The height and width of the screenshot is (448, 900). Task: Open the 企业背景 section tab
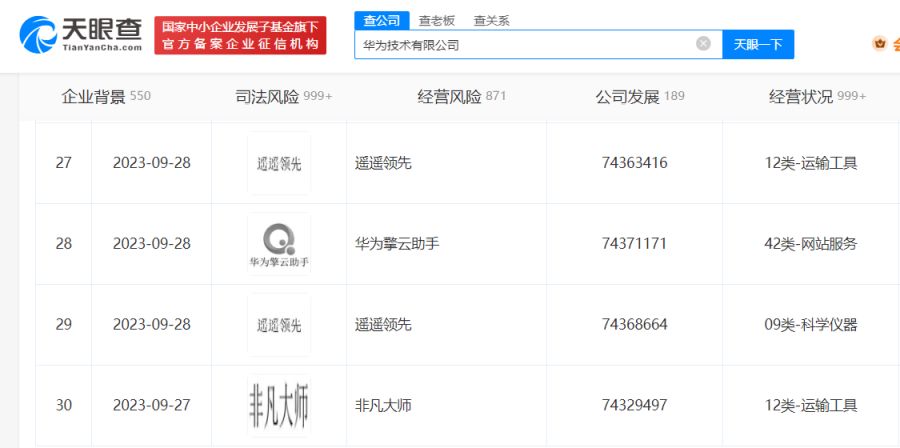106,97
